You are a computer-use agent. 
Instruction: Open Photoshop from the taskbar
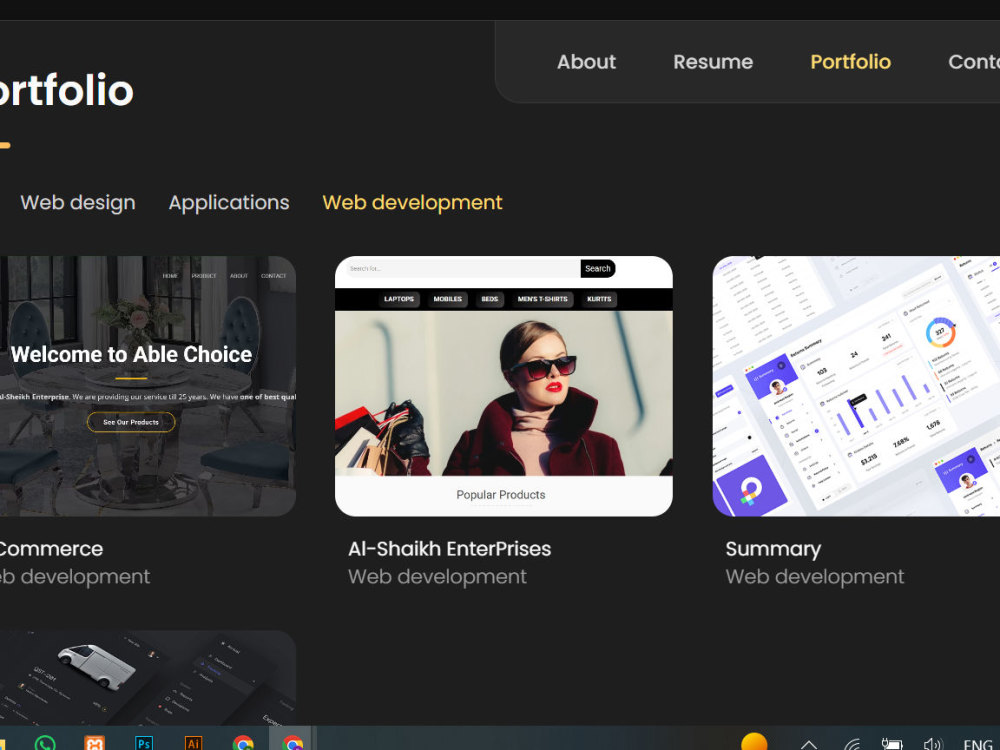coord(144,743)
